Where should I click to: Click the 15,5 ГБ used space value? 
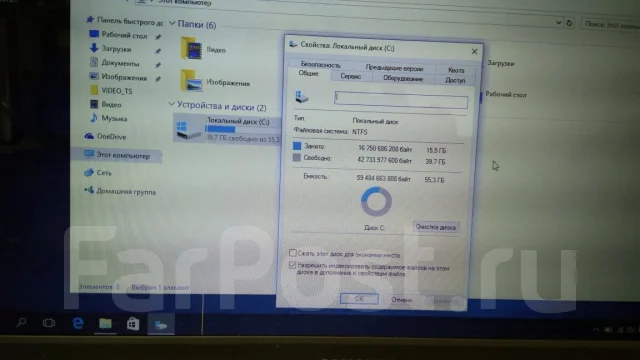pyautogui.click(x=436, y=150)
